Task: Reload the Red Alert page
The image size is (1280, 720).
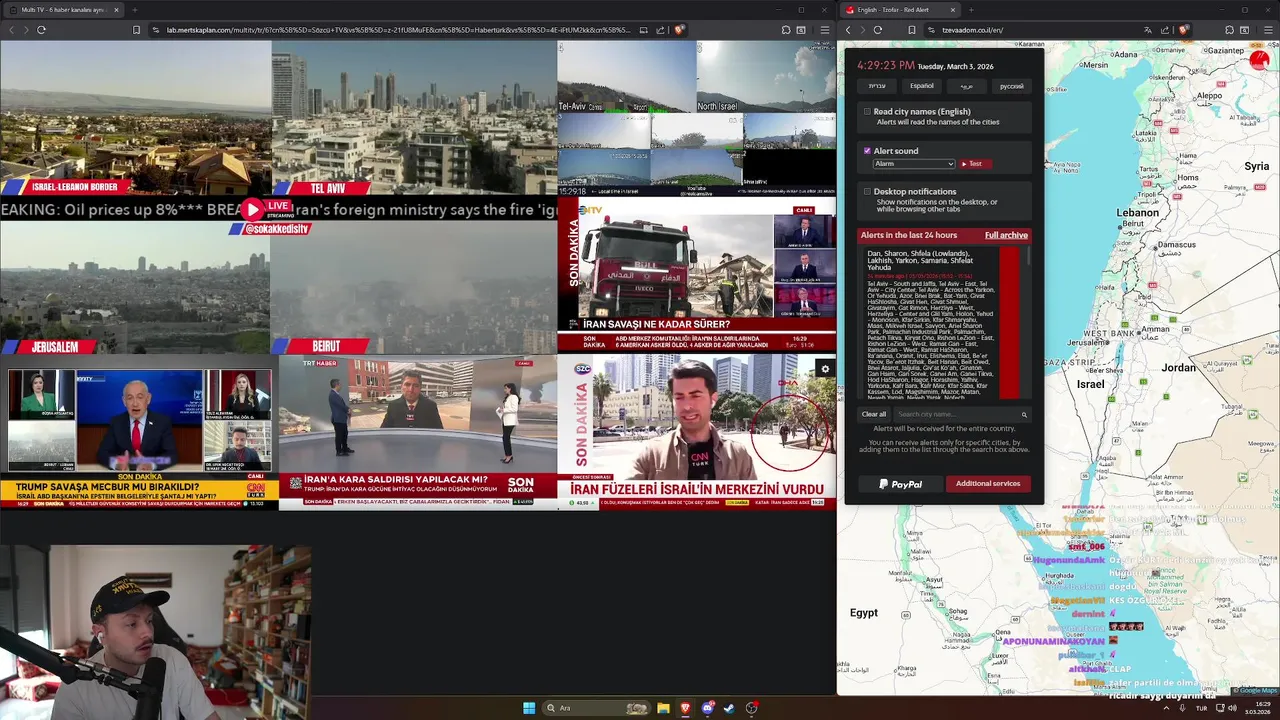Action: [878, 30]
